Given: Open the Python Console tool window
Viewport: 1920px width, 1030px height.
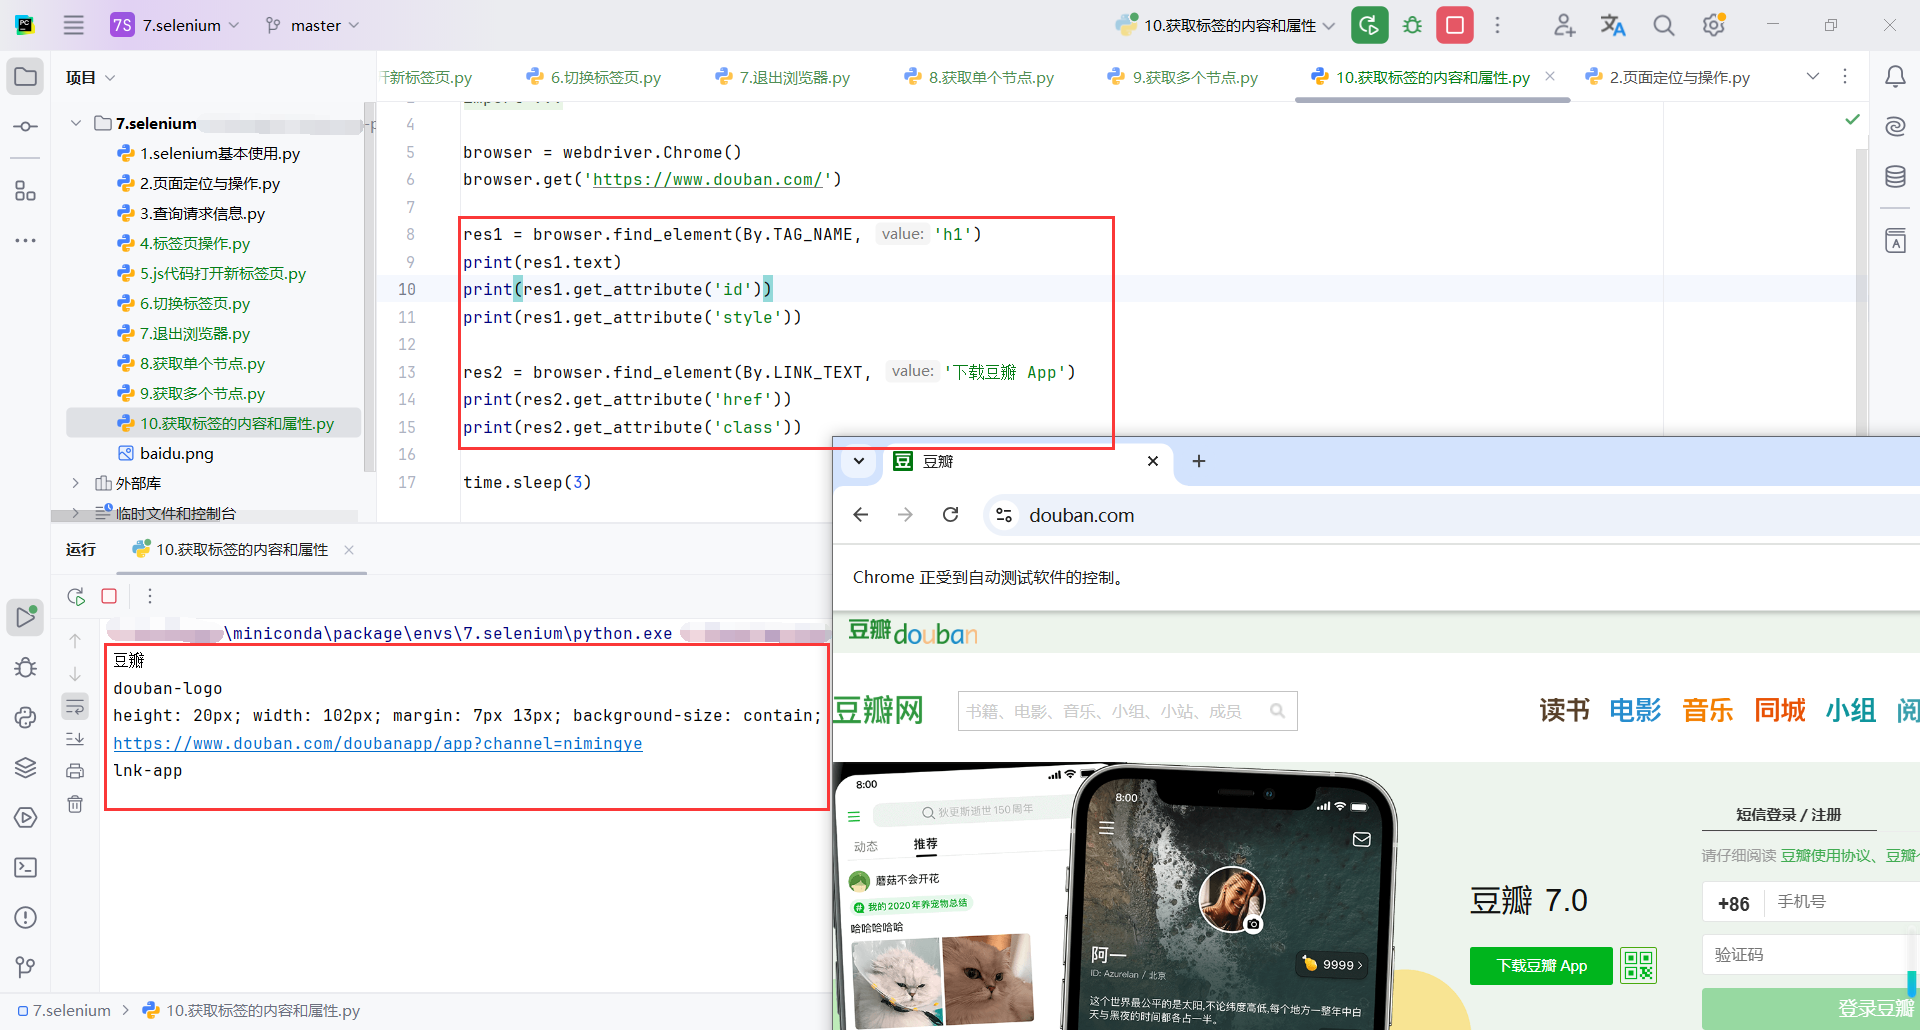Looking at the screenshot, I should pos(25,717).
